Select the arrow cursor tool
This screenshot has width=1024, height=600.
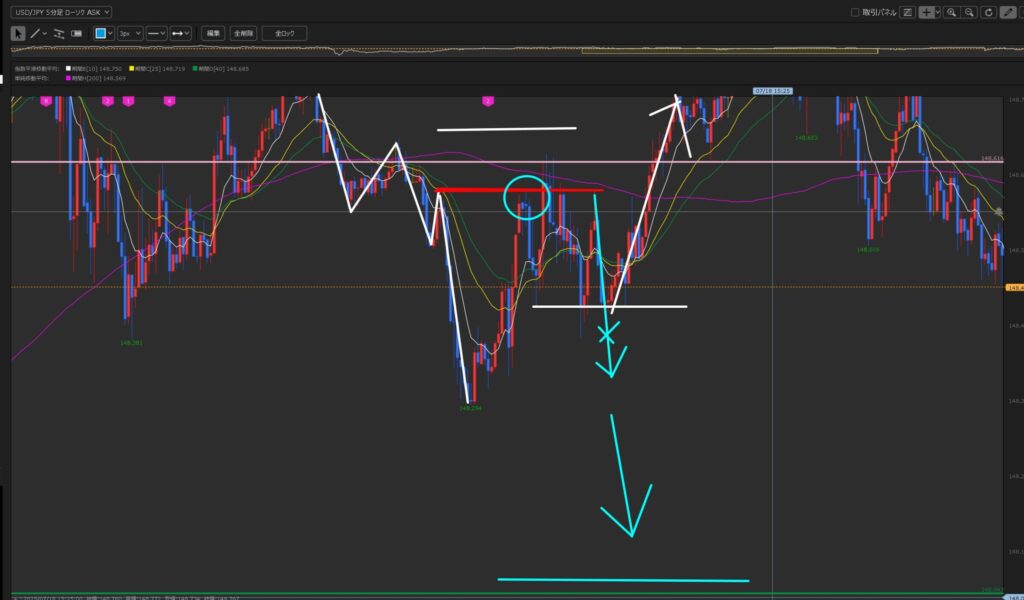pyautogui.click(x=18, y=33)
